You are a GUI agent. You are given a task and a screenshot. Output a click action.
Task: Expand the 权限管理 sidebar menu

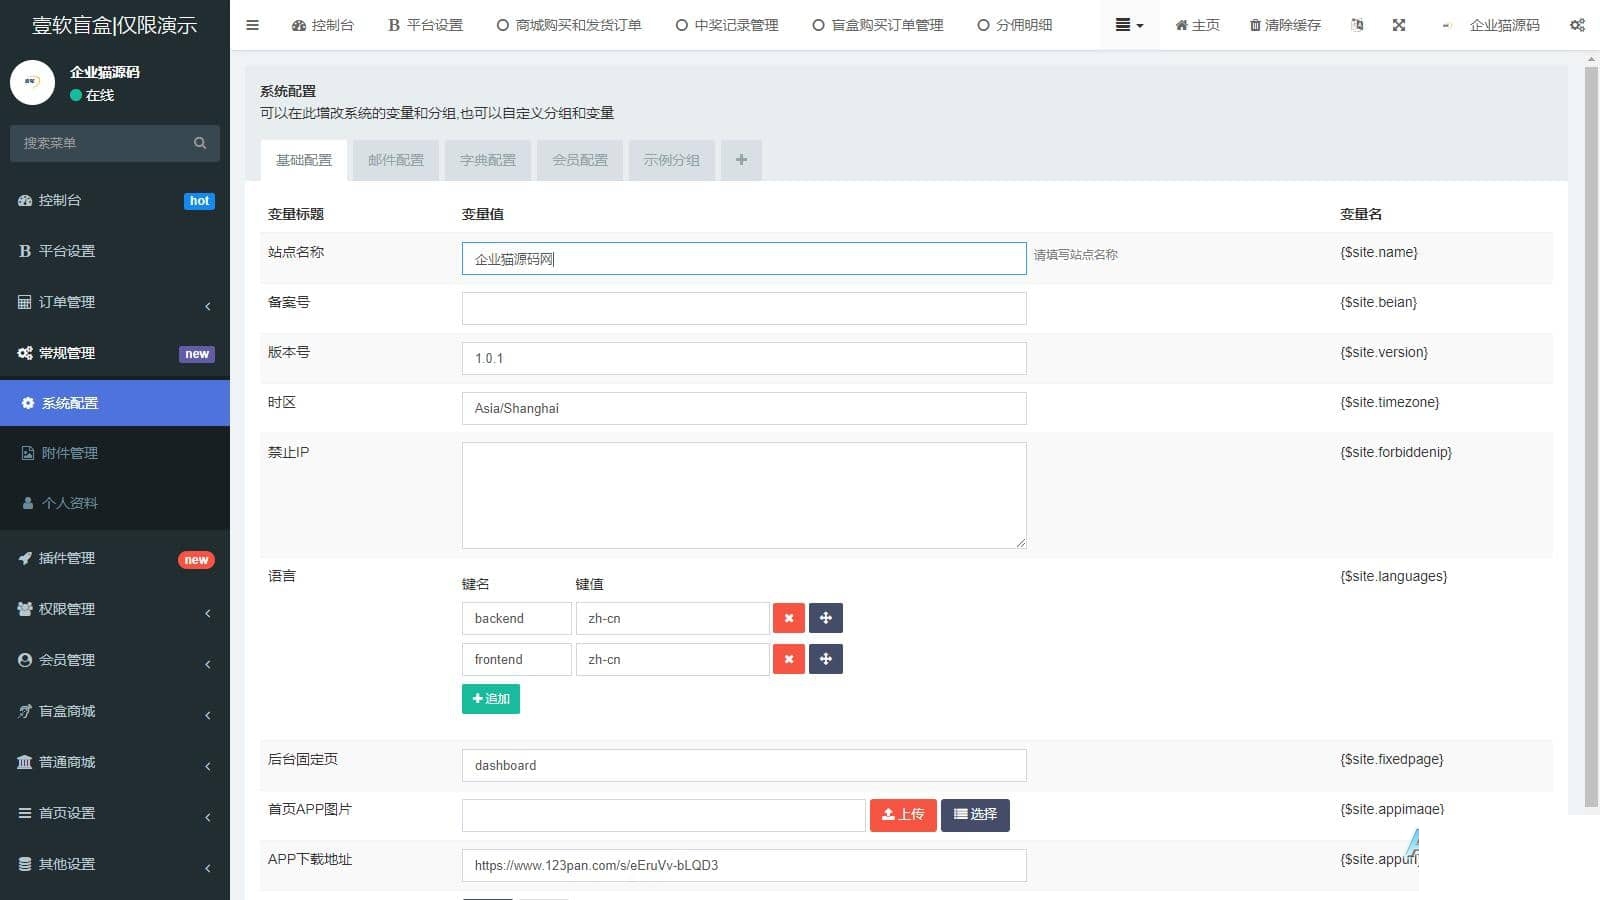115,609
